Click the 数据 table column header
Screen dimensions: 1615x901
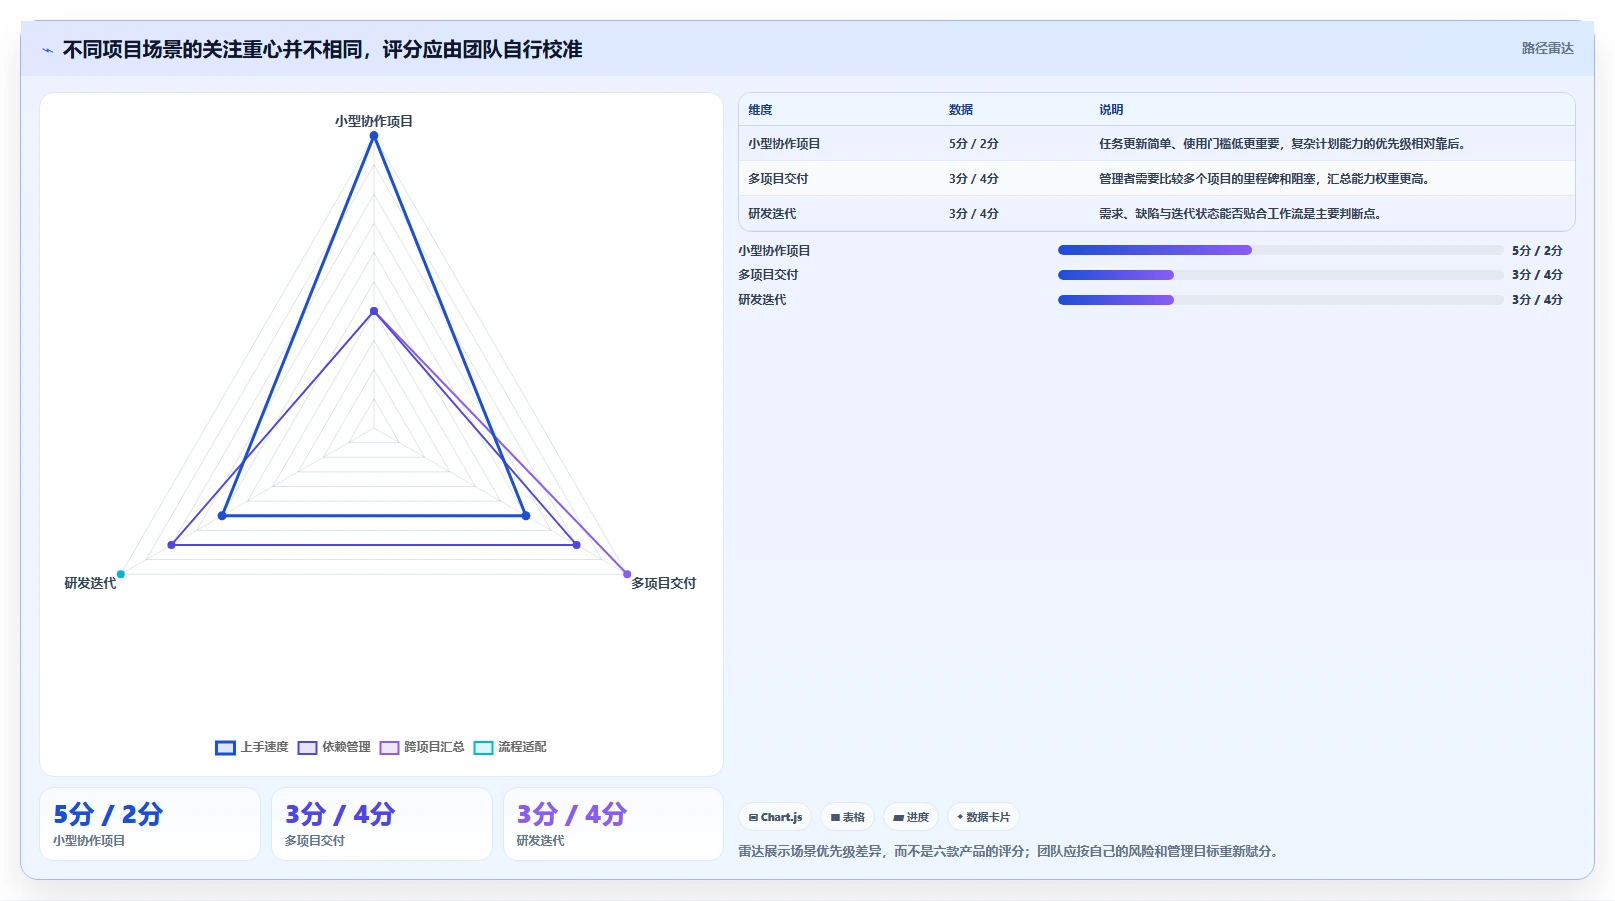[961, 110]
